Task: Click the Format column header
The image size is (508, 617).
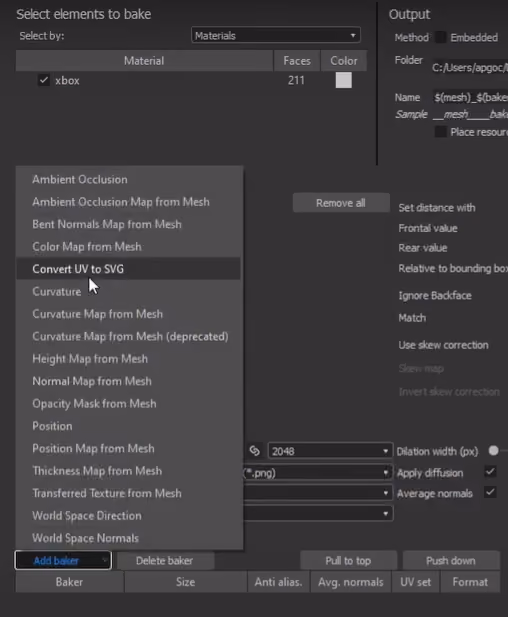Action: click(470, 582)
